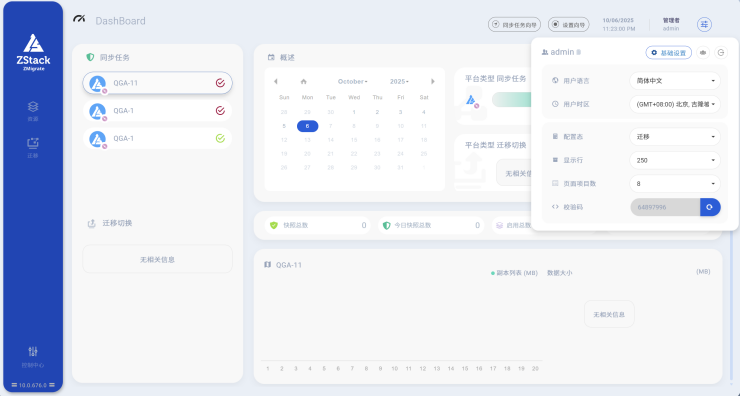Click the 快照总数 counter
This screenshot has width=740, height=396.
coord(318,225)
